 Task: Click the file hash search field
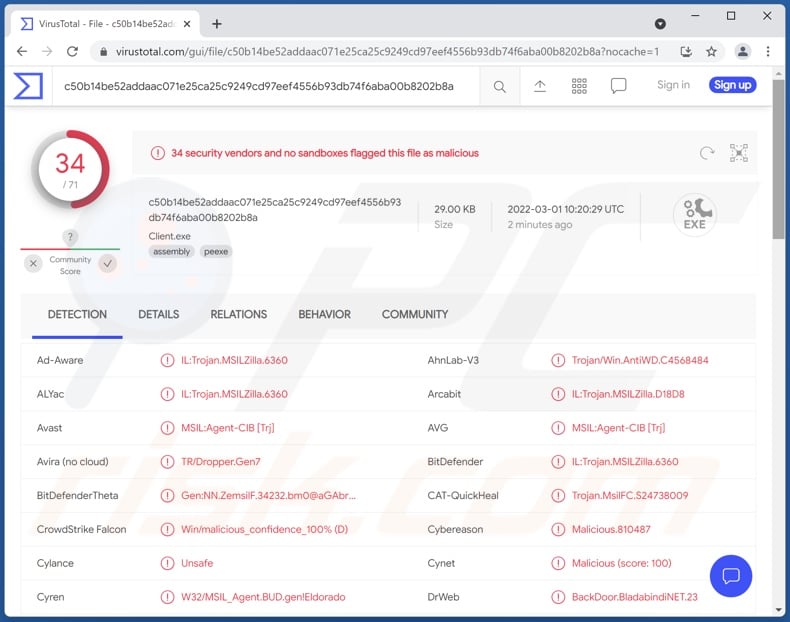click(x=260, y=86)
